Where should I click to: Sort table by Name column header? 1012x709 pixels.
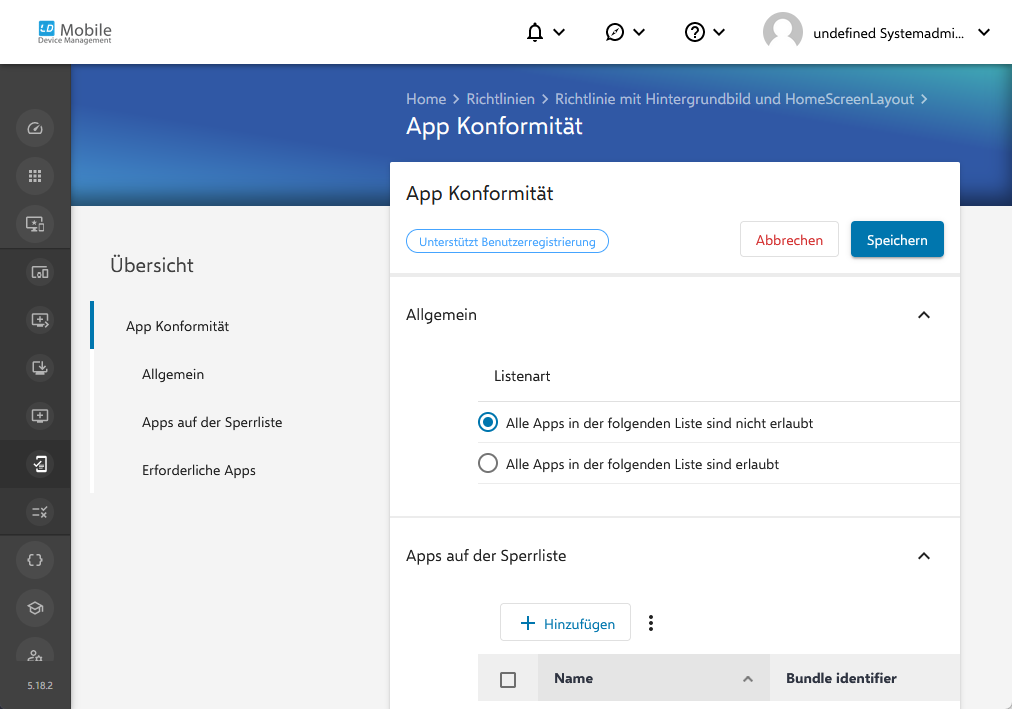coord(653,678)
